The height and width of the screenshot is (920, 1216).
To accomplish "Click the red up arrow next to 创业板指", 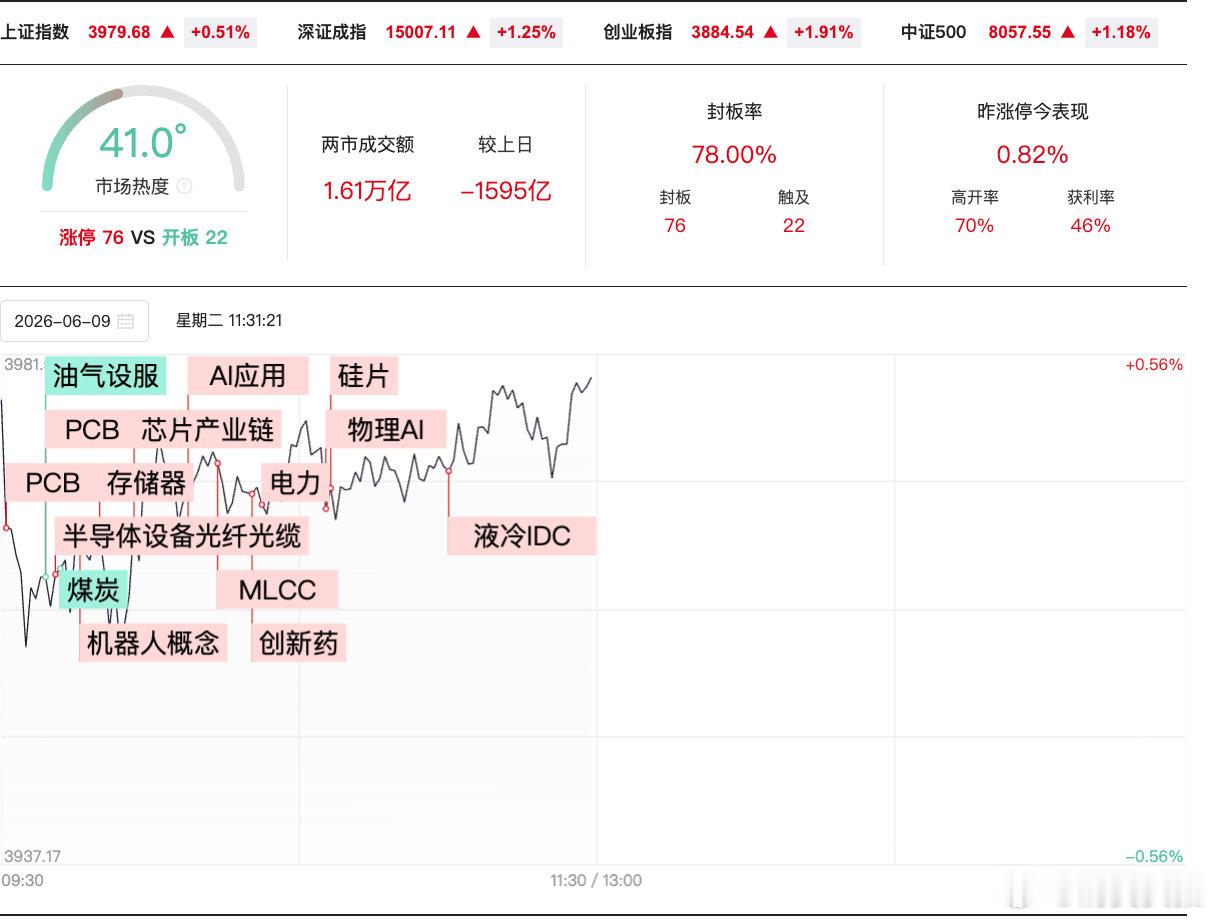I will pos(770,32).
